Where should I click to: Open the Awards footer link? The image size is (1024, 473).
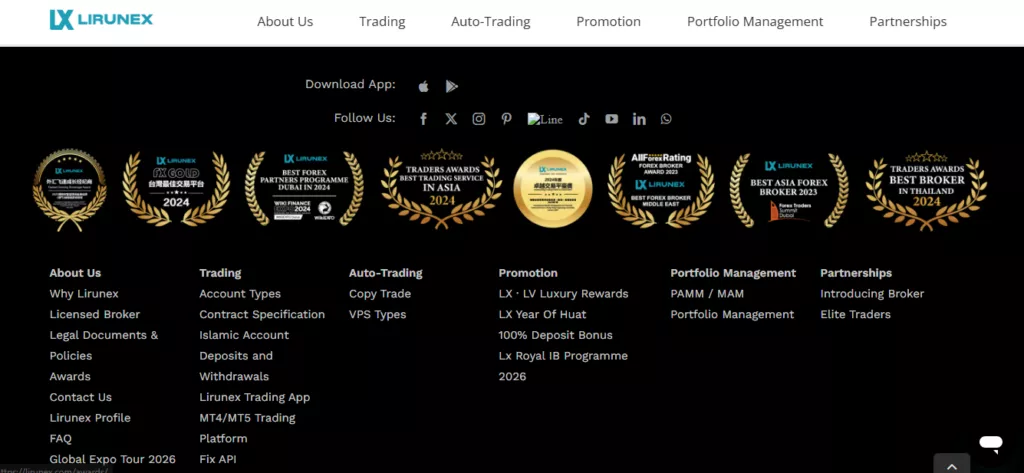coord(70,376)
